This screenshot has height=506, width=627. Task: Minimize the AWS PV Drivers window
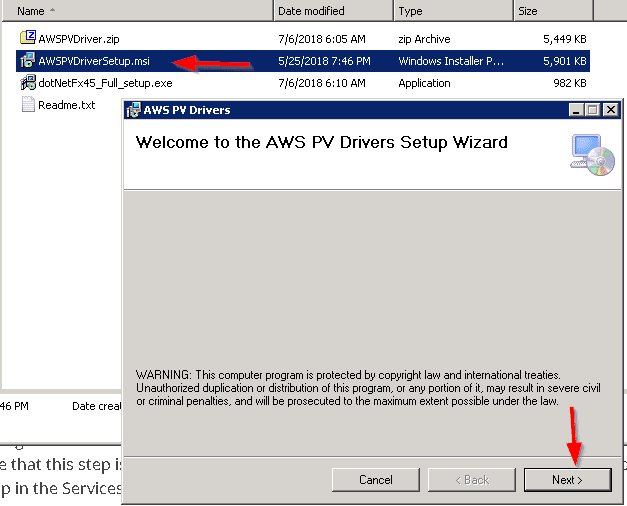click(x=576, y=110)
